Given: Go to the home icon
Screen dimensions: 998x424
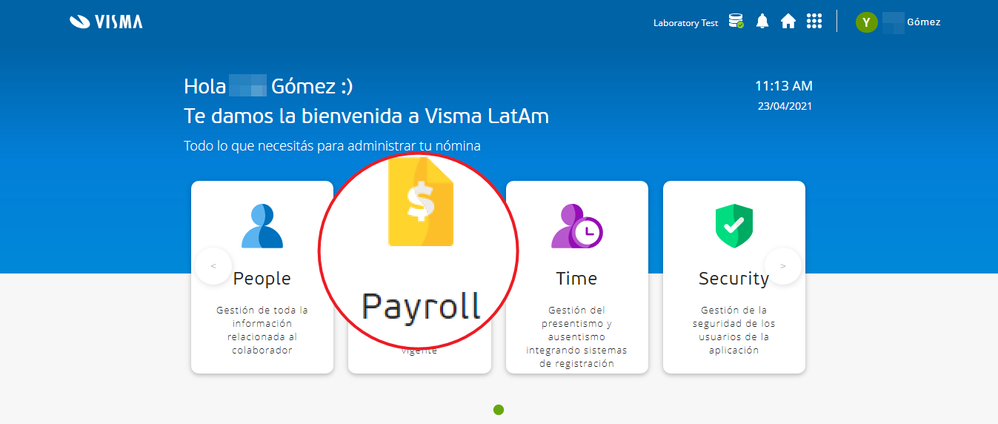Looking at the screenshot, I should click(788, 22).
